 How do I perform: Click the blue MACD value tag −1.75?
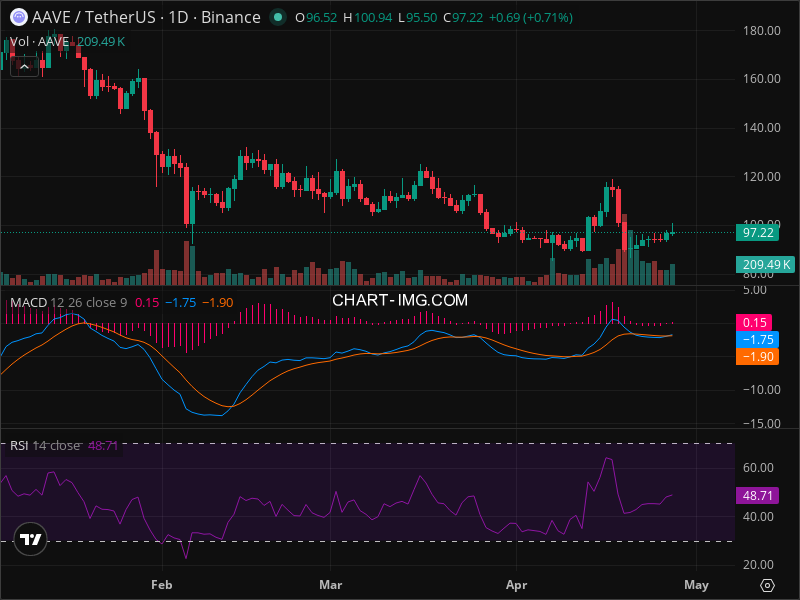coord(758,340)
